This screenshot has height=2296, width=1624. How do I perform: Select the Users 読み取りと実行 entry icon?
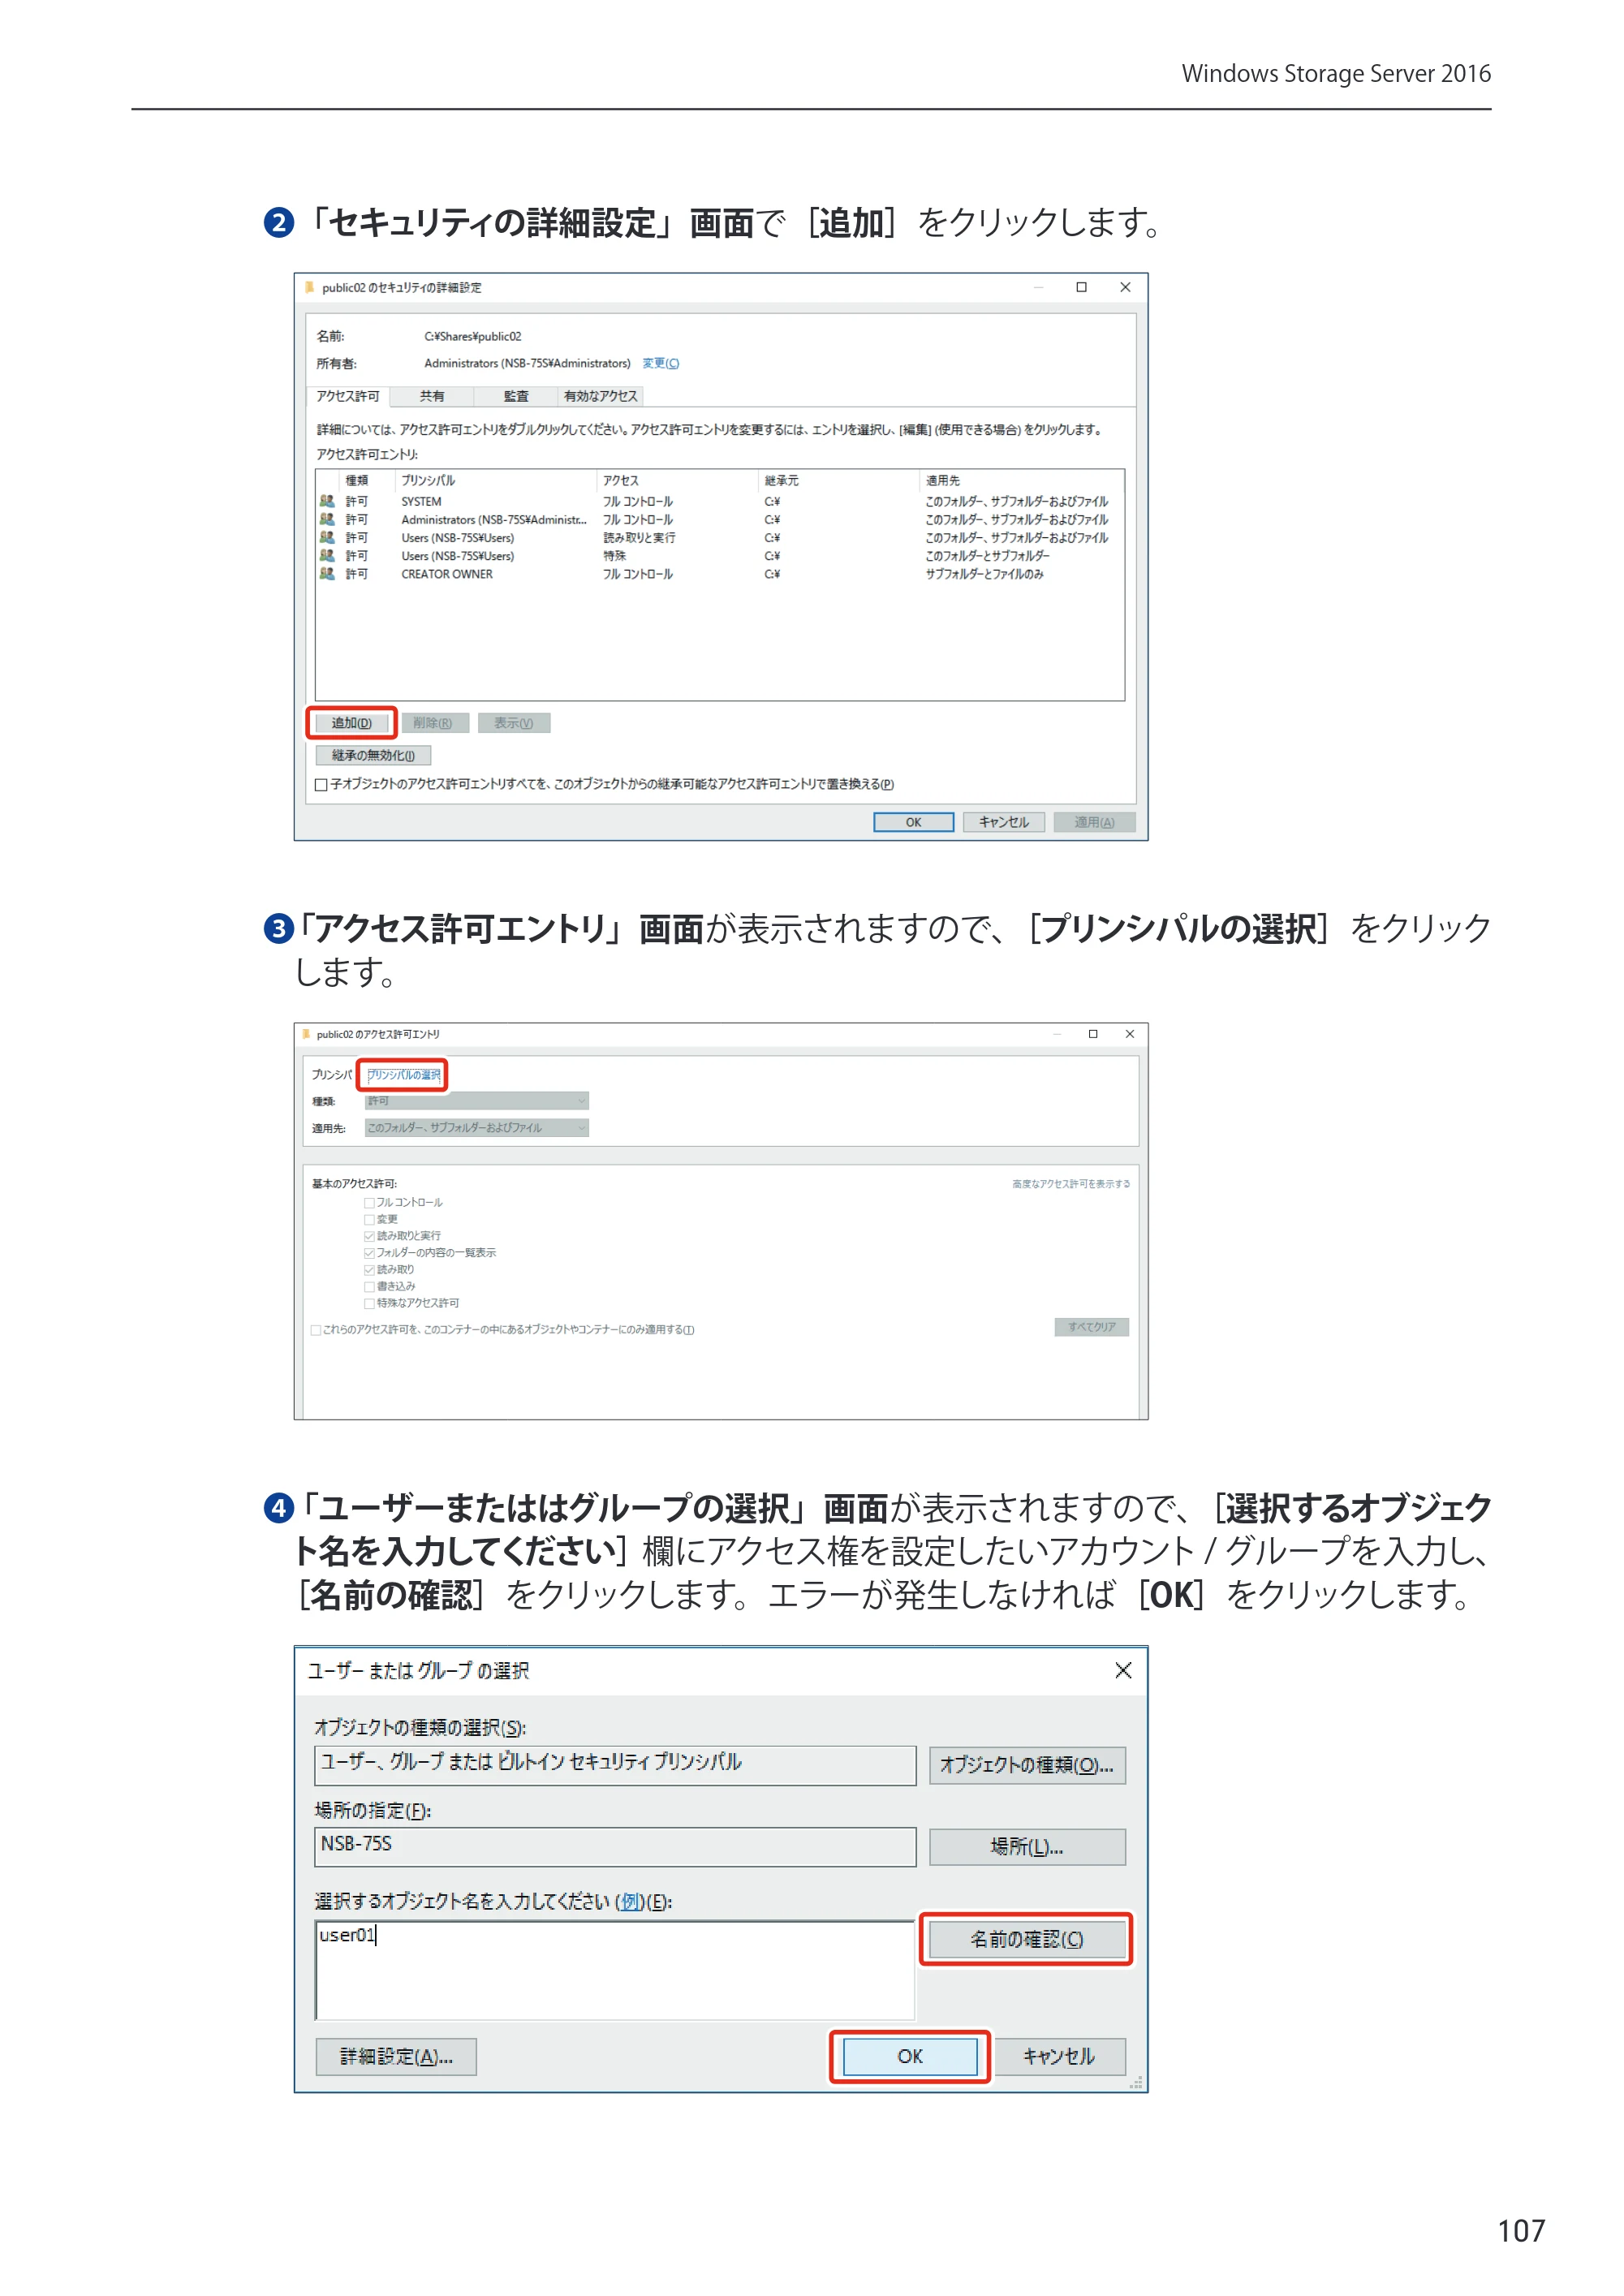327,537
